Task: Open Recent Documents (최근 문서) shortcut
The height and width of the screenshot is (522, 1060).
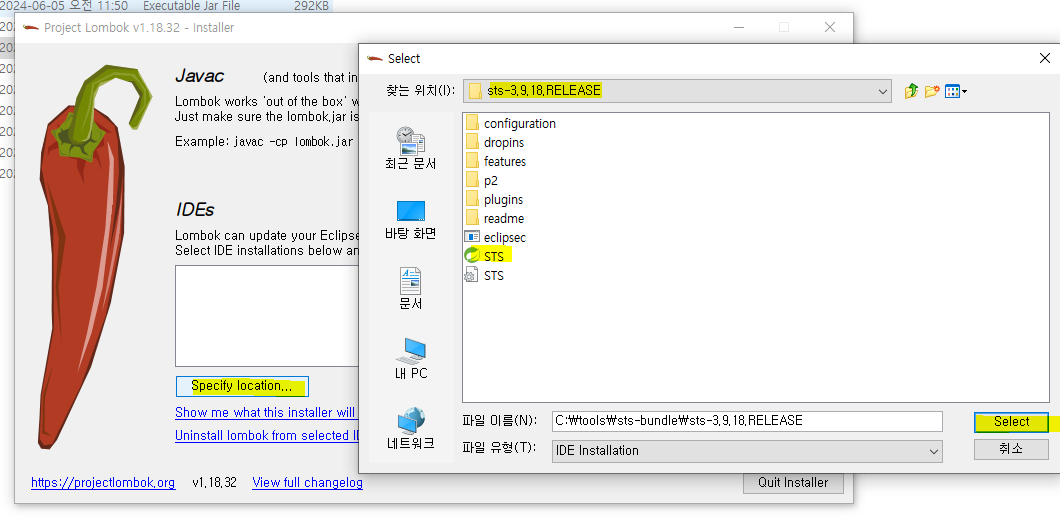Action: pos(411,148)
